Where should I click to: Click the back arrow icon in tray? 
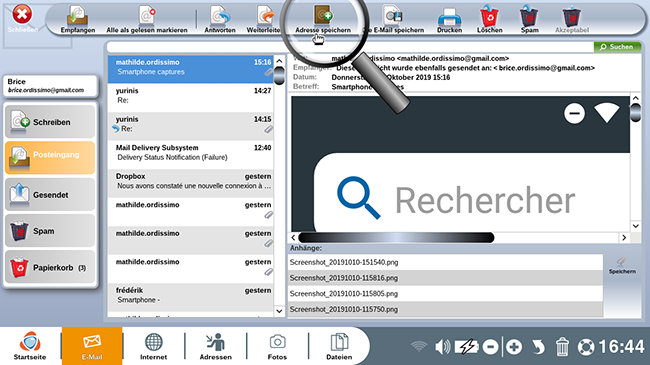pyautogui.click(x=538, y=347)
